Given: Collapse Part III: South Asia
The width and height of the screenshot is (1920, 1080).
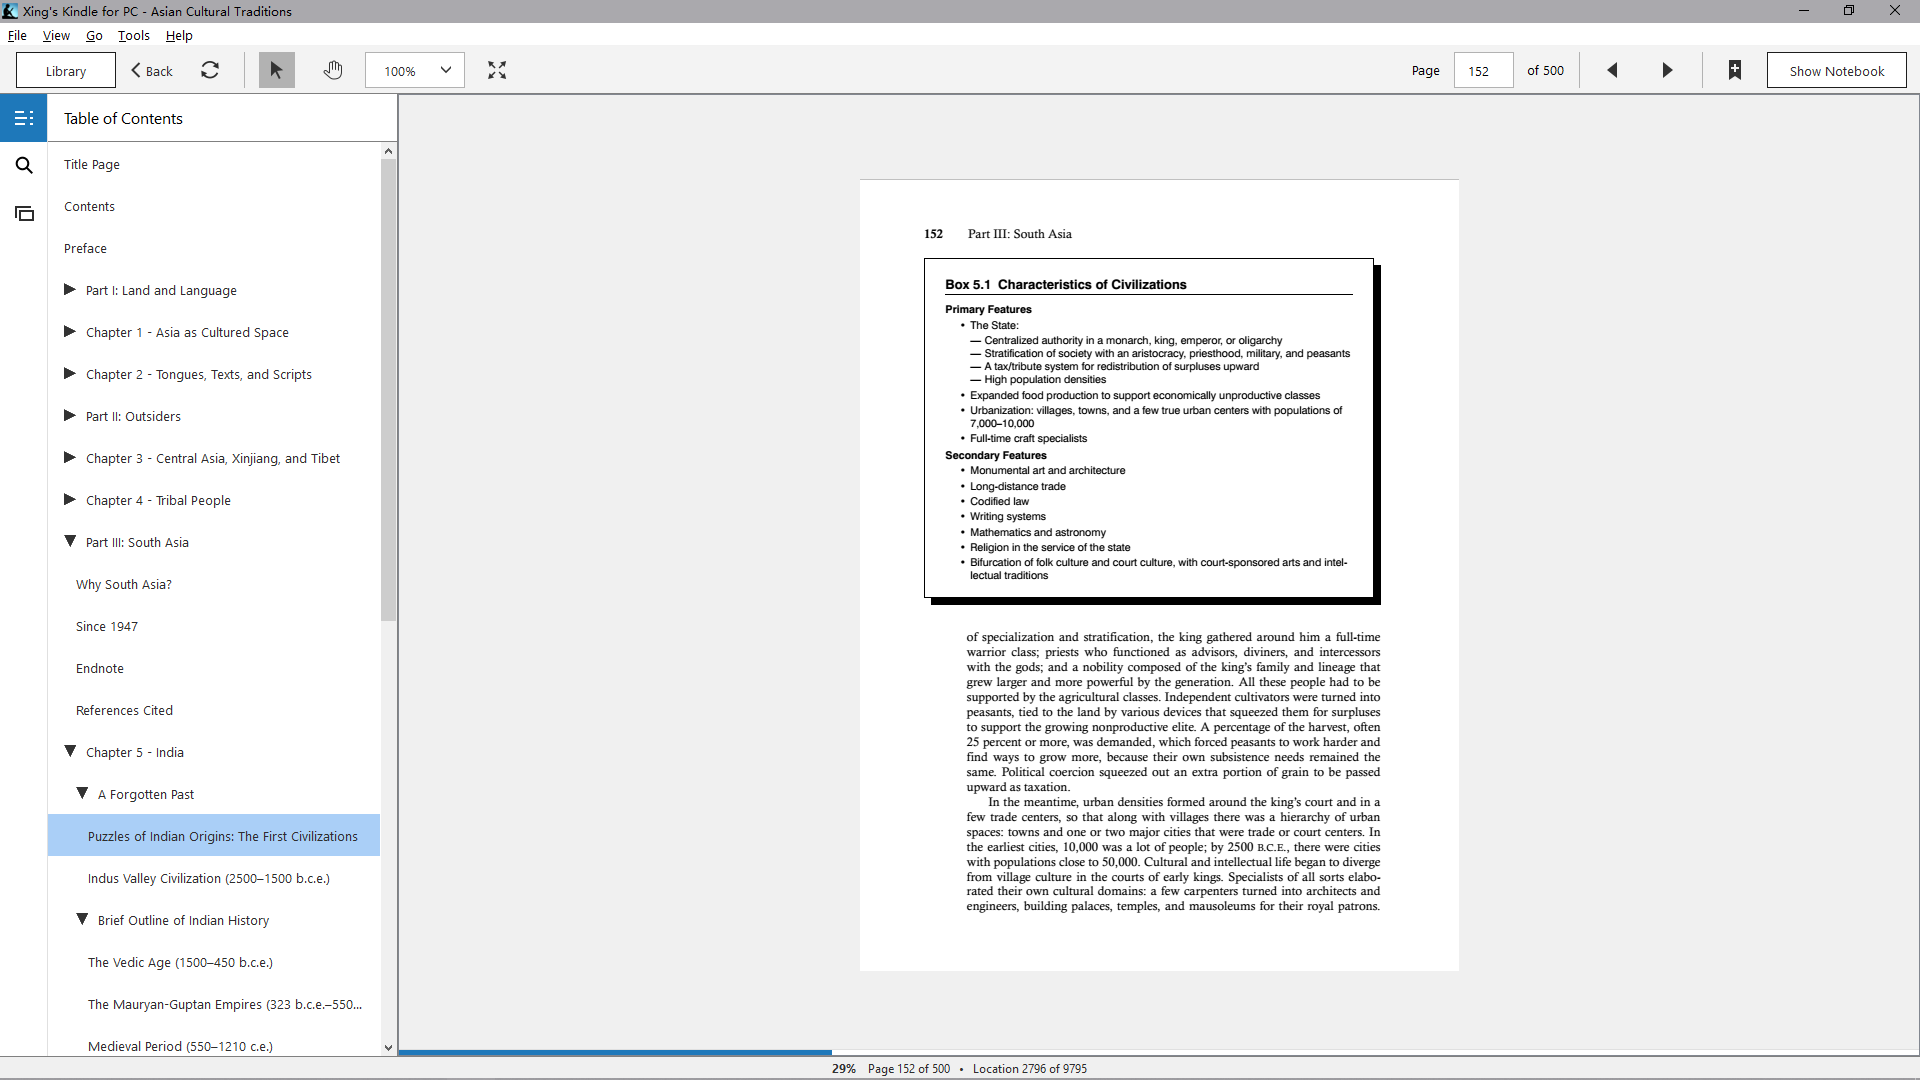Looking at the screenshot, I should click(x=70, y=541).
